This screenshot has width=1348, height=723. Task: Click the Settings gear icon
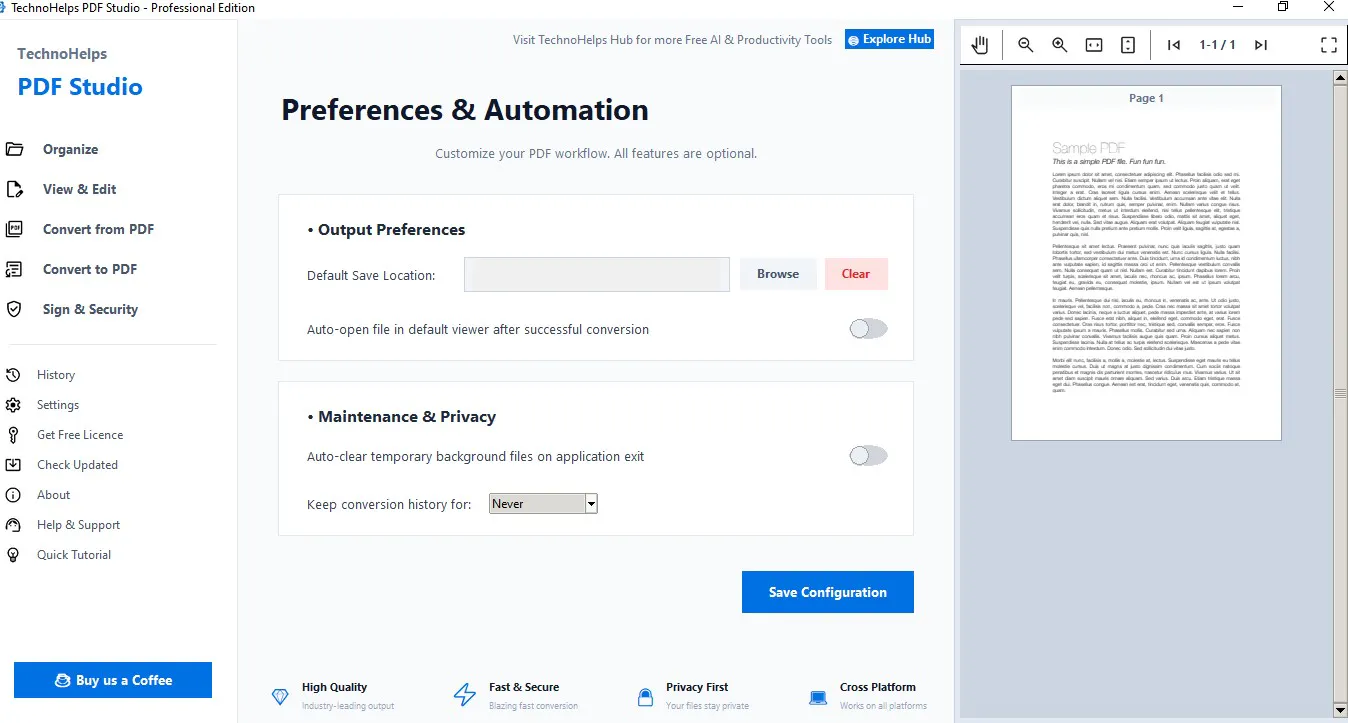click(14, 405)
